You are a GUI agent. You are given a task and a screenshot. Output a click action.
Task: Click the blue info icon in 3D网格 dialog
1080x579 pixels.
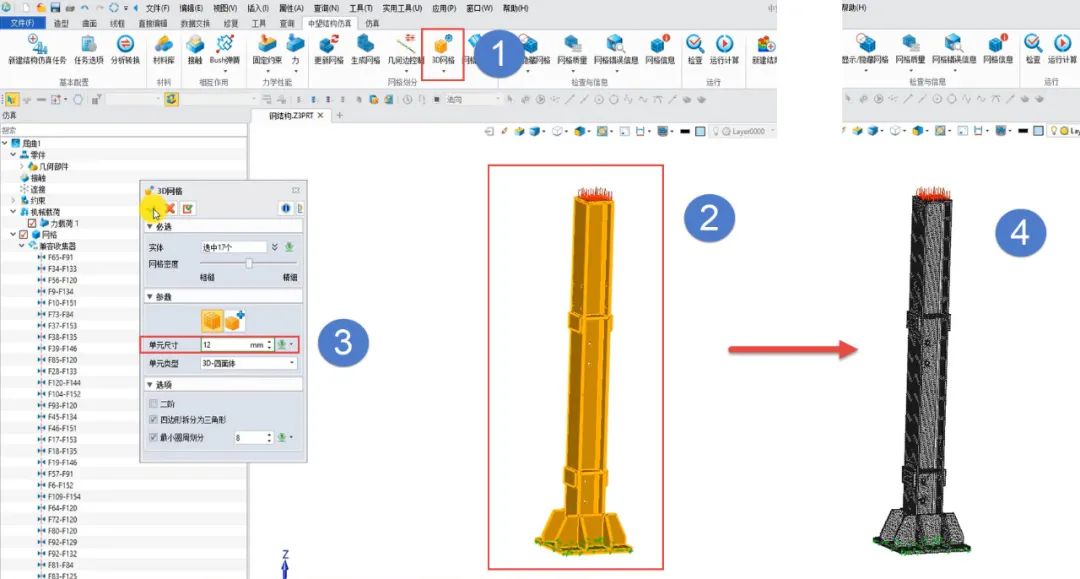[285, 208]
